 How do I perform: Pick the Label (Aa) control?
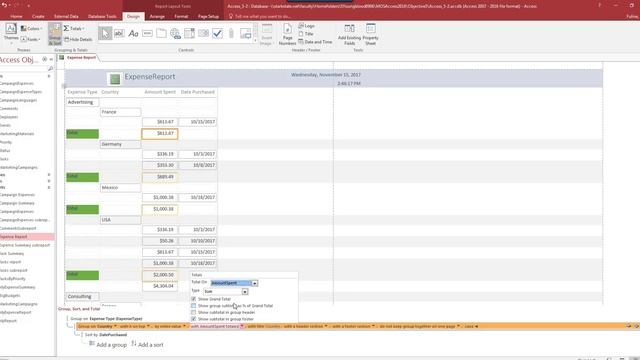pyautogui.click(x=133, y=33)
